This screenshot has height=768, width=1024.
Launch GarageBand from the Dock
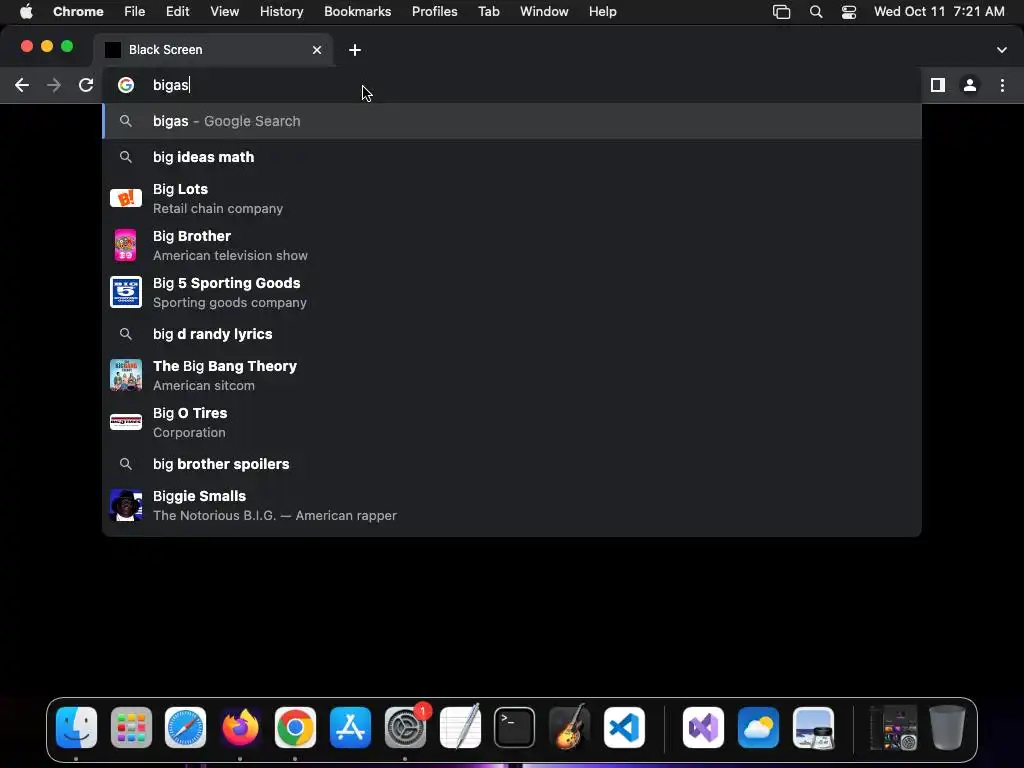[569, 727]
